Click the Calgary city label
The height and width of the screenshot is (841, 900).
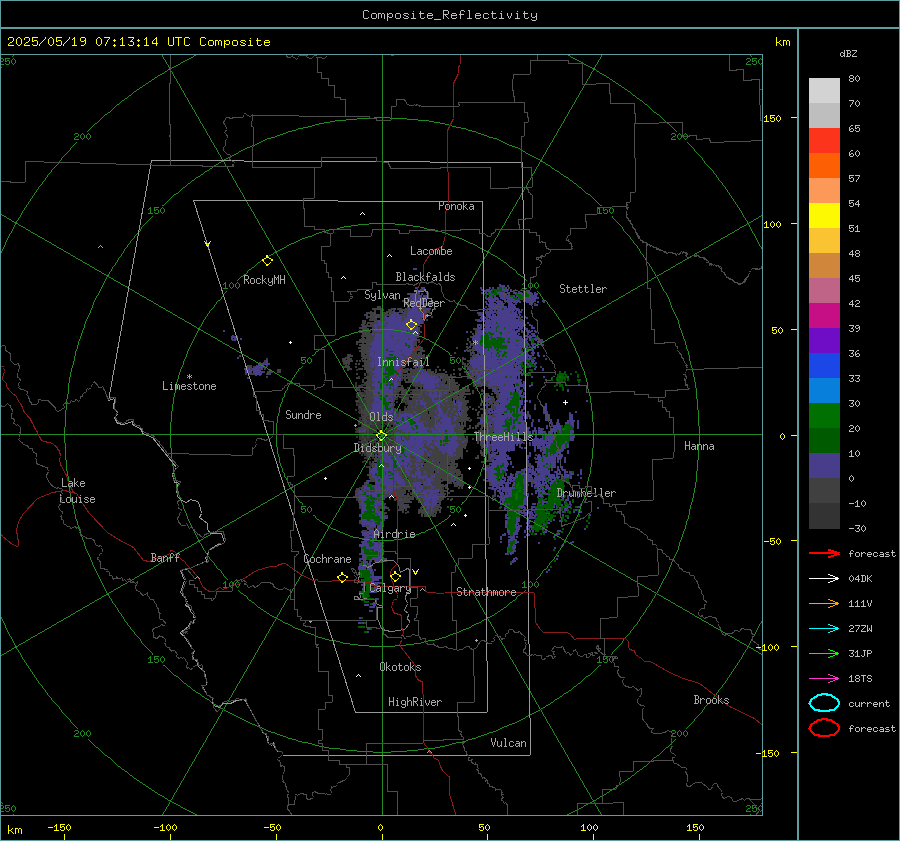tap(390, 588)
